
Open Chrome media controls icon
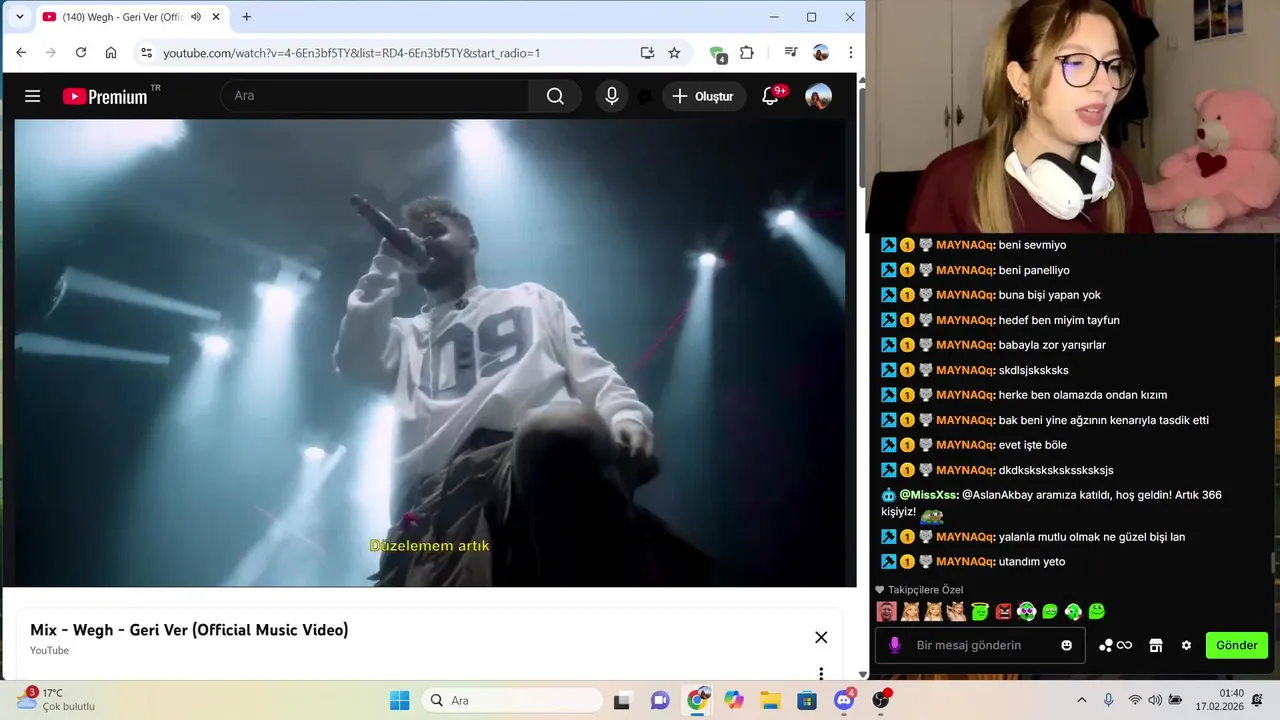coord(790,53)
